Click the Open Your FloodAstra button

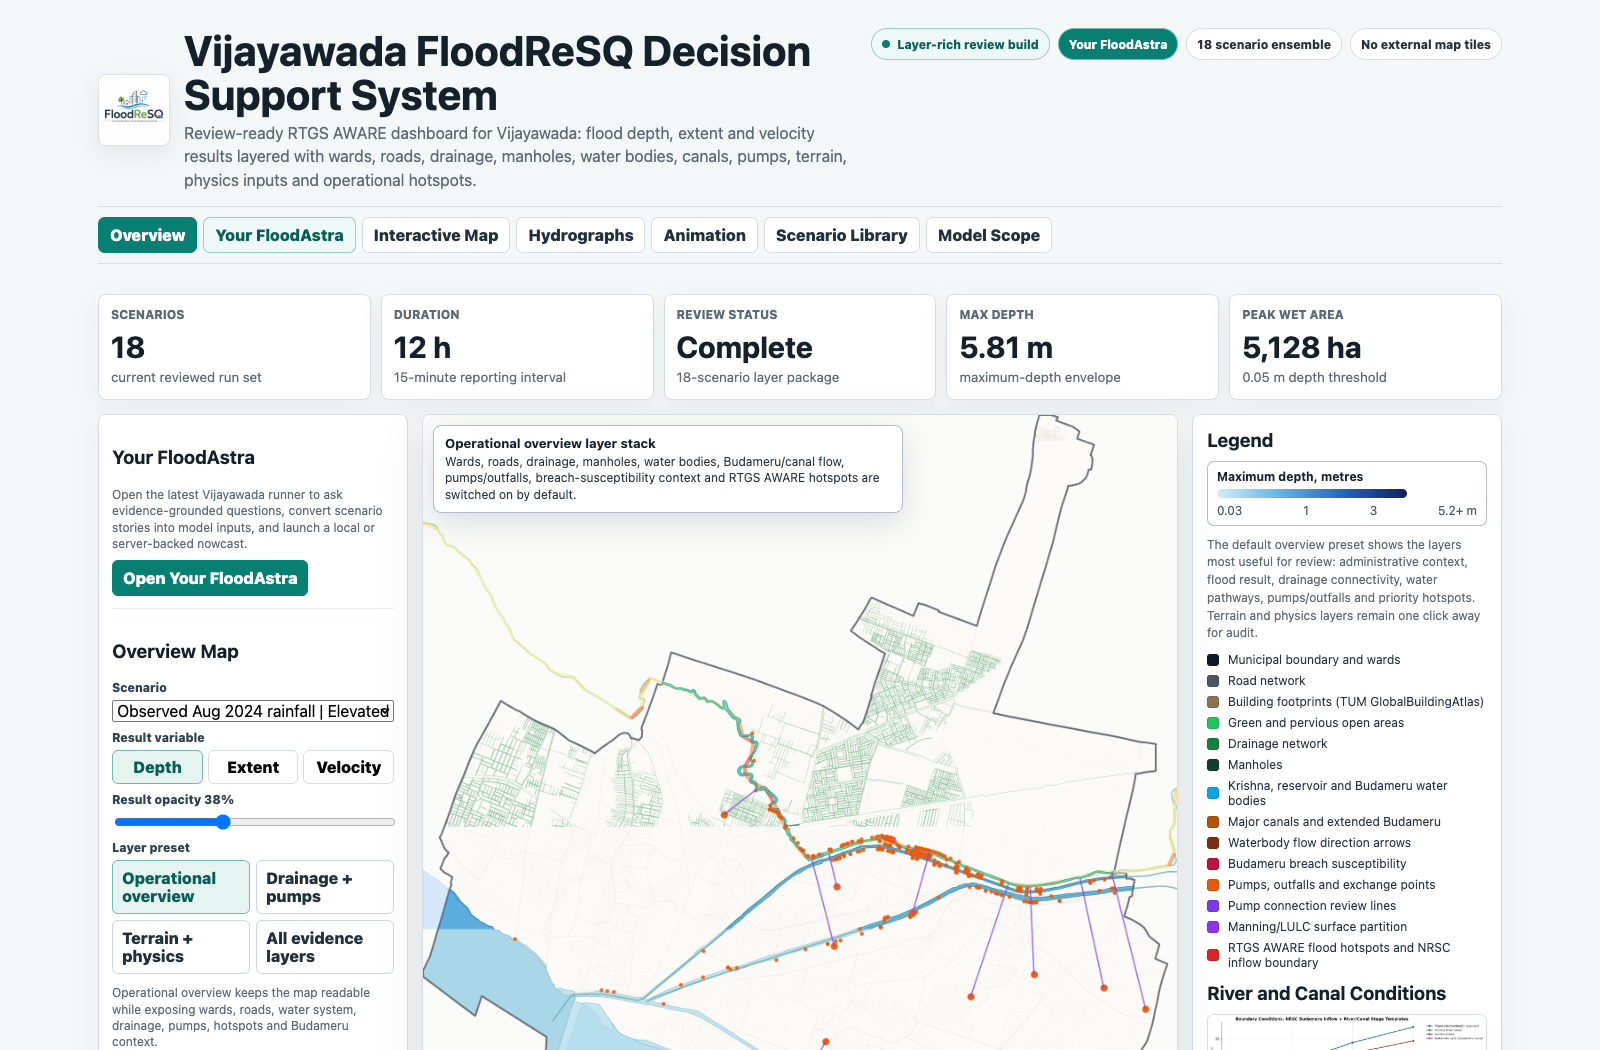210,578
